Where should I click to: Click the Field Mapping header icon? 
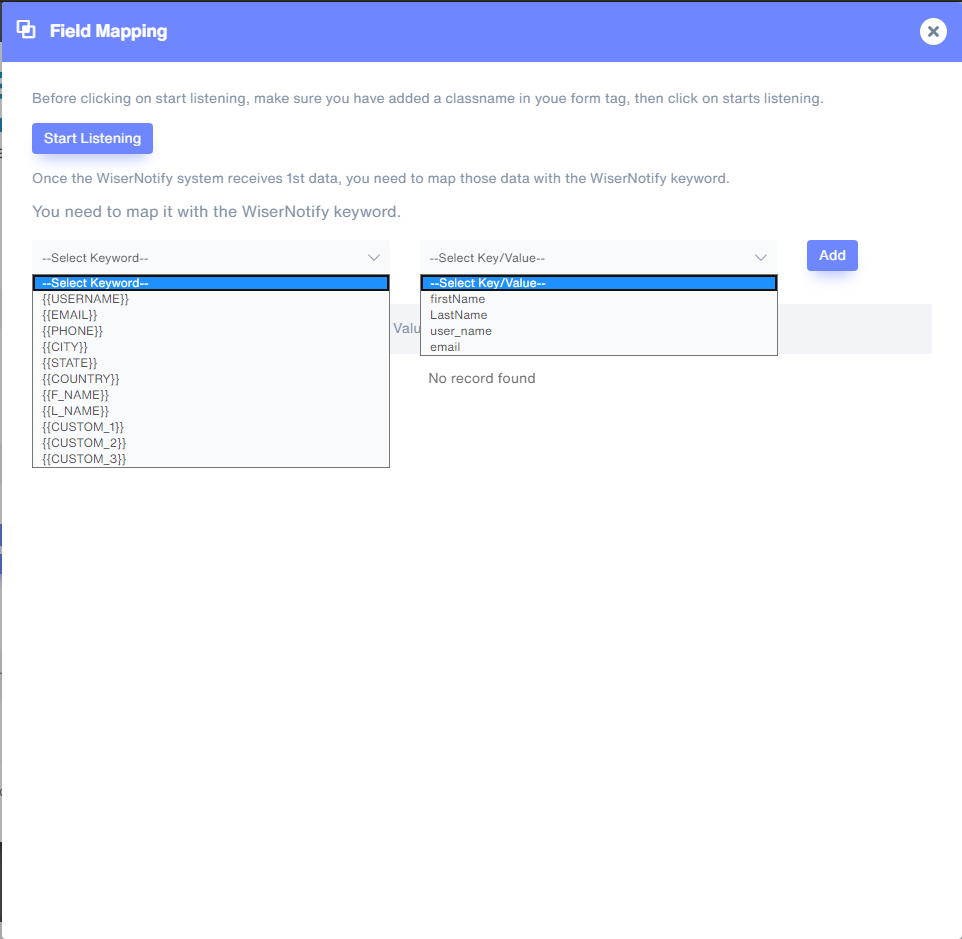tap(27, 30)
